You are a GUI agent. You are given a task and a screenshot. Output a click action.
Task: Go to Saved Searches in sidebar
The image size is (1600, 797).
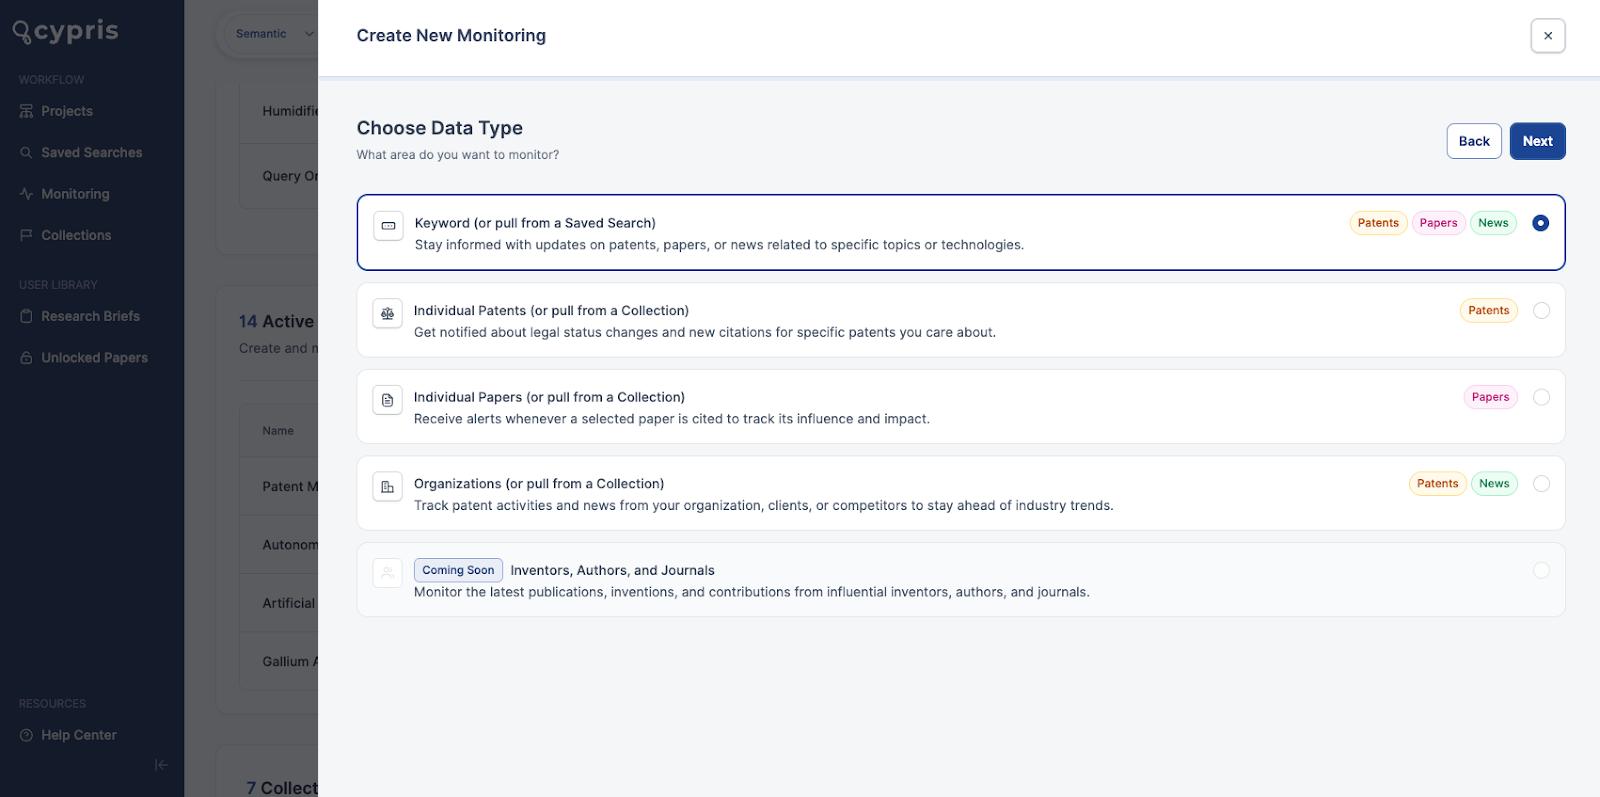point(91,153)
